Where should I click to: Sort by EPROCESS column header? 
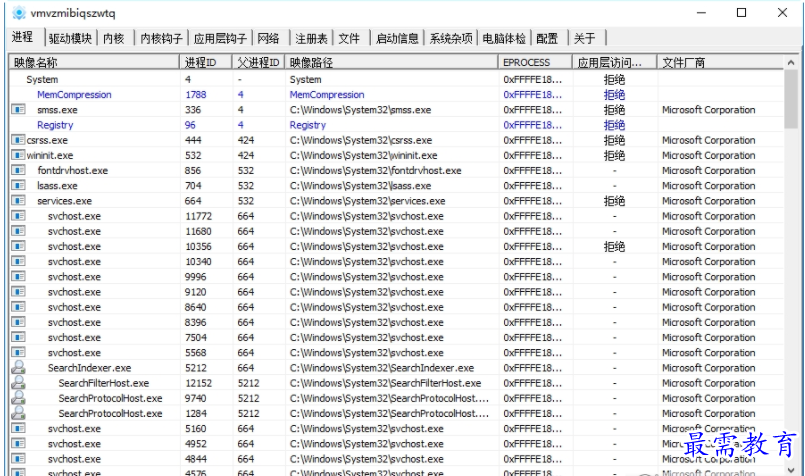[x=535, y=63]
